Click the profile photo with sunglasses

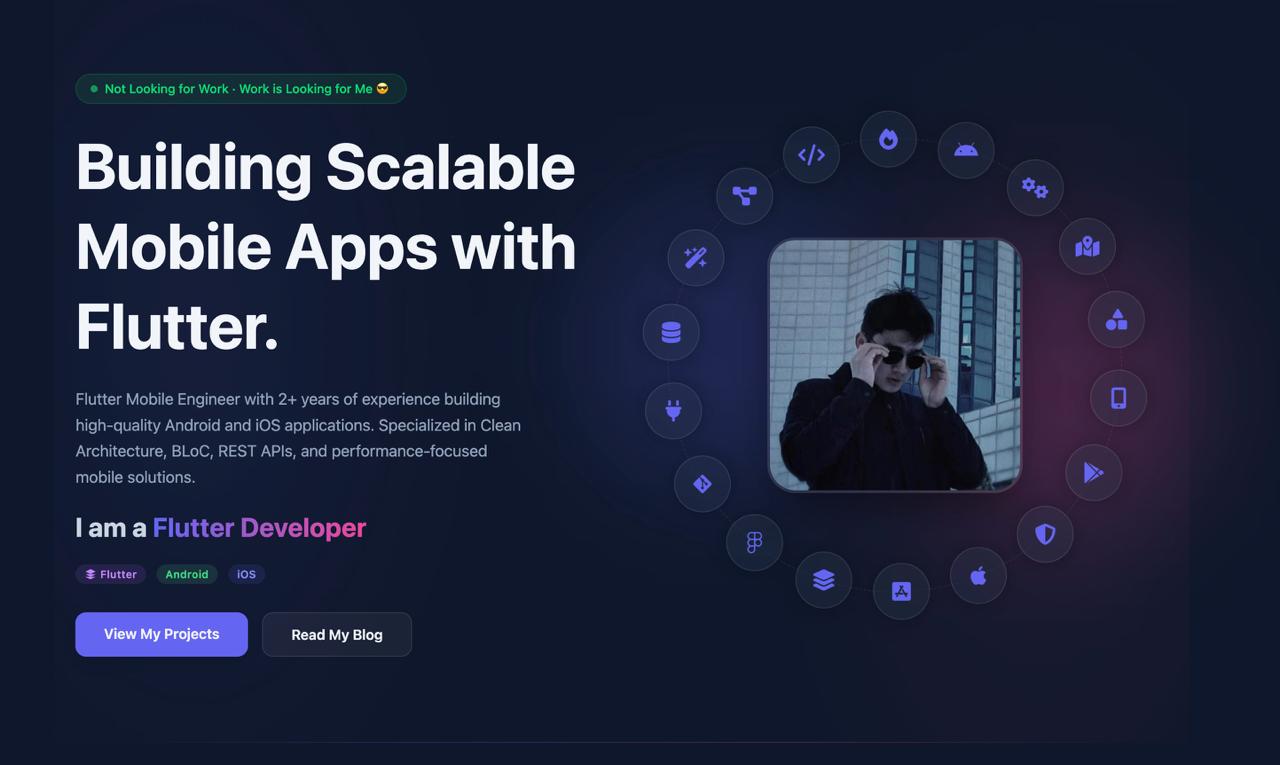[895, 365]
